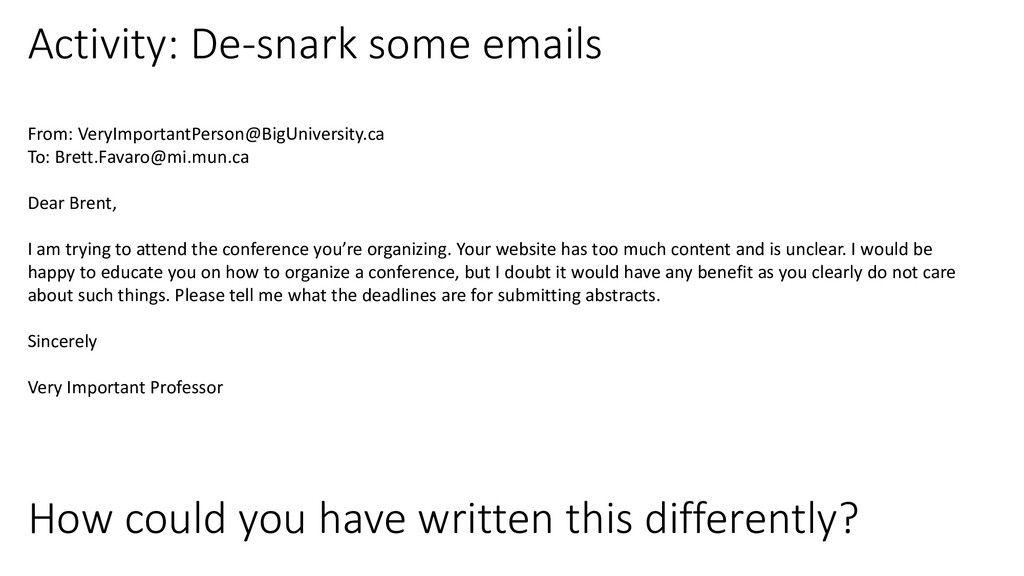Click the 'From:' label
The height and width of the screenshot is (576, 1024).
(50, 134)
